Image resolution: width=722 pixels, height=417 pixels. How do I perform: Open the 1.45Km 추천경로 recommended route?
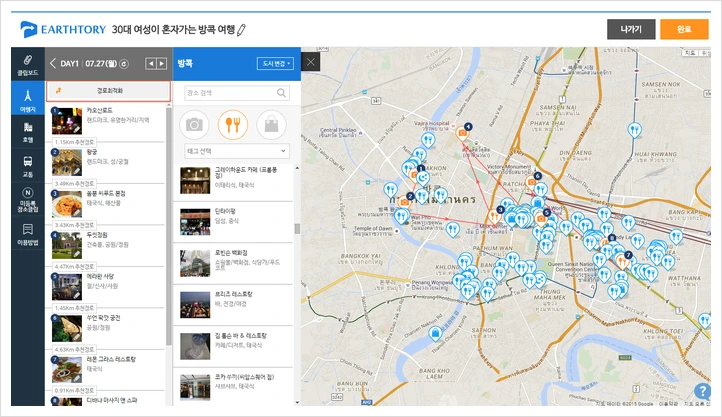coord(74,307)
